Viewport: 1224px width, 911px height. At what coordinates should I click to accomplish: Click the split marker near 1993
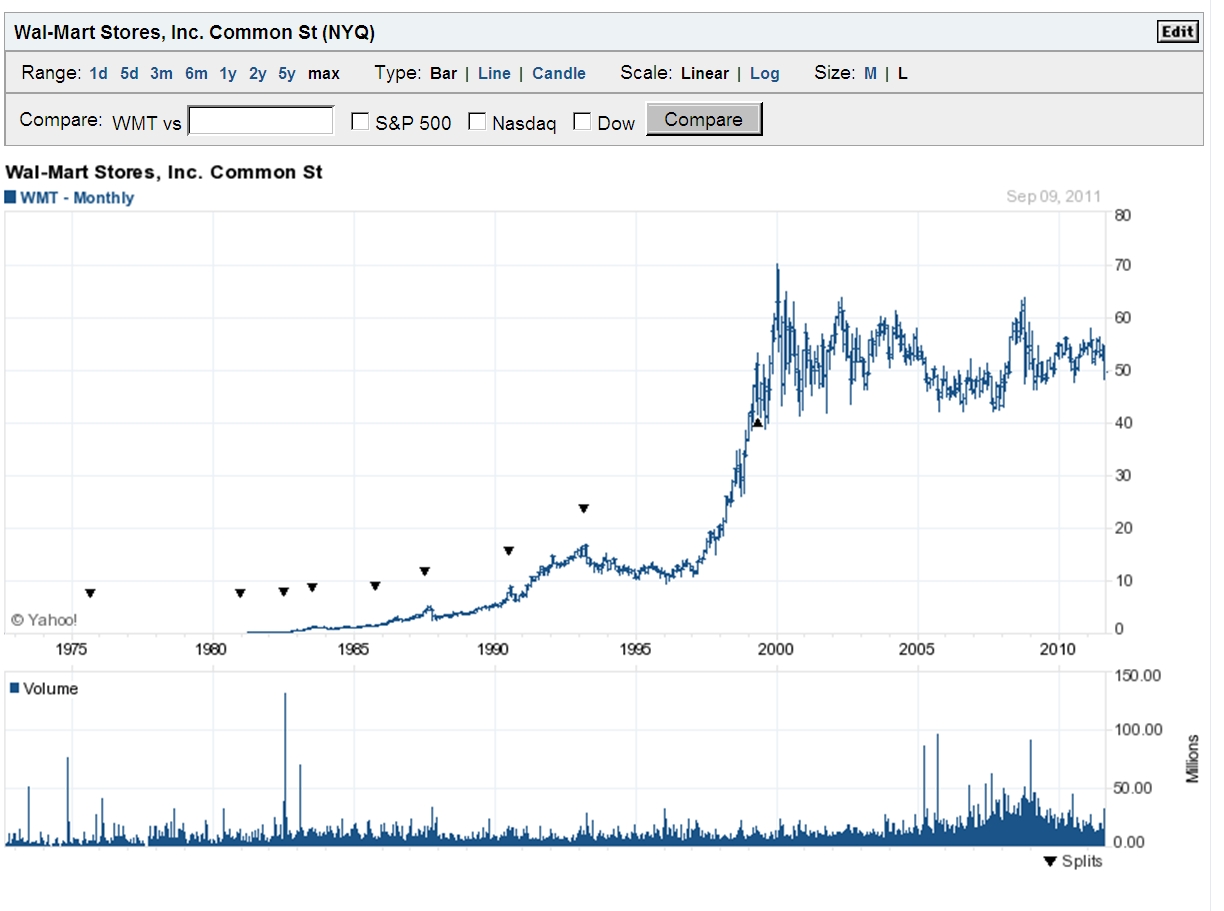[x=583, y=508]
